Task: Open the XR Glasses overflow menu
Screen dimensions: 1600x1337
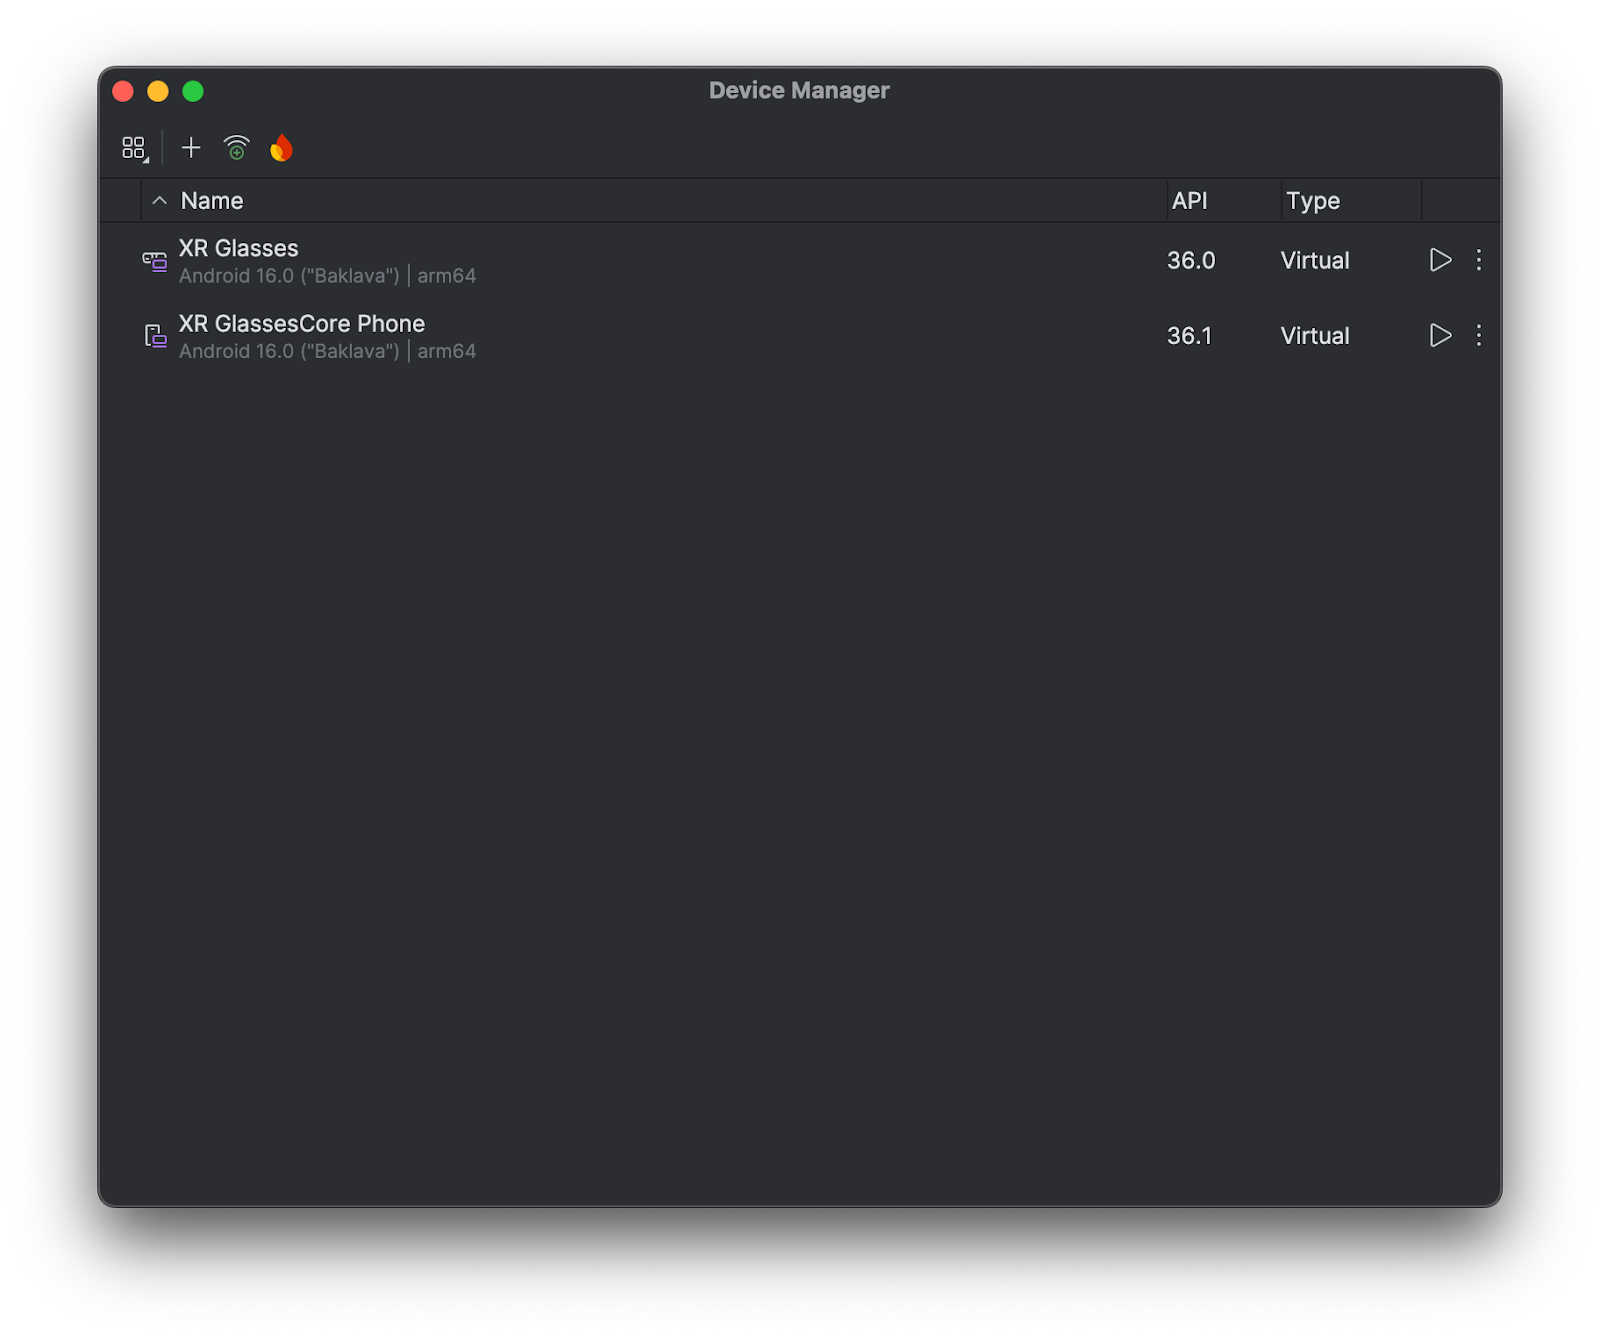Action: (x=1478, y=261)
